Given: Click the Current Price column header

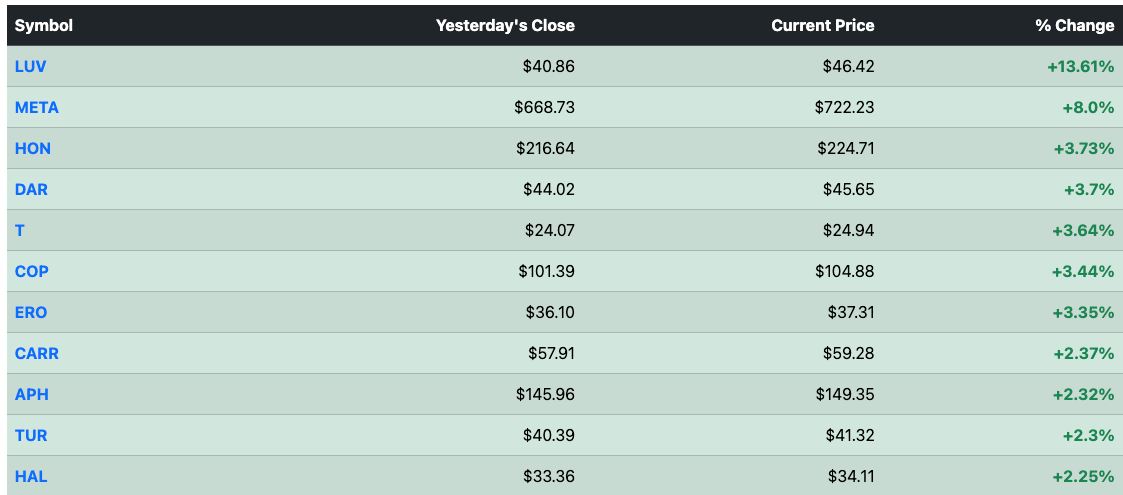Looking at the screenshot, I should click(x=823, y=26).
